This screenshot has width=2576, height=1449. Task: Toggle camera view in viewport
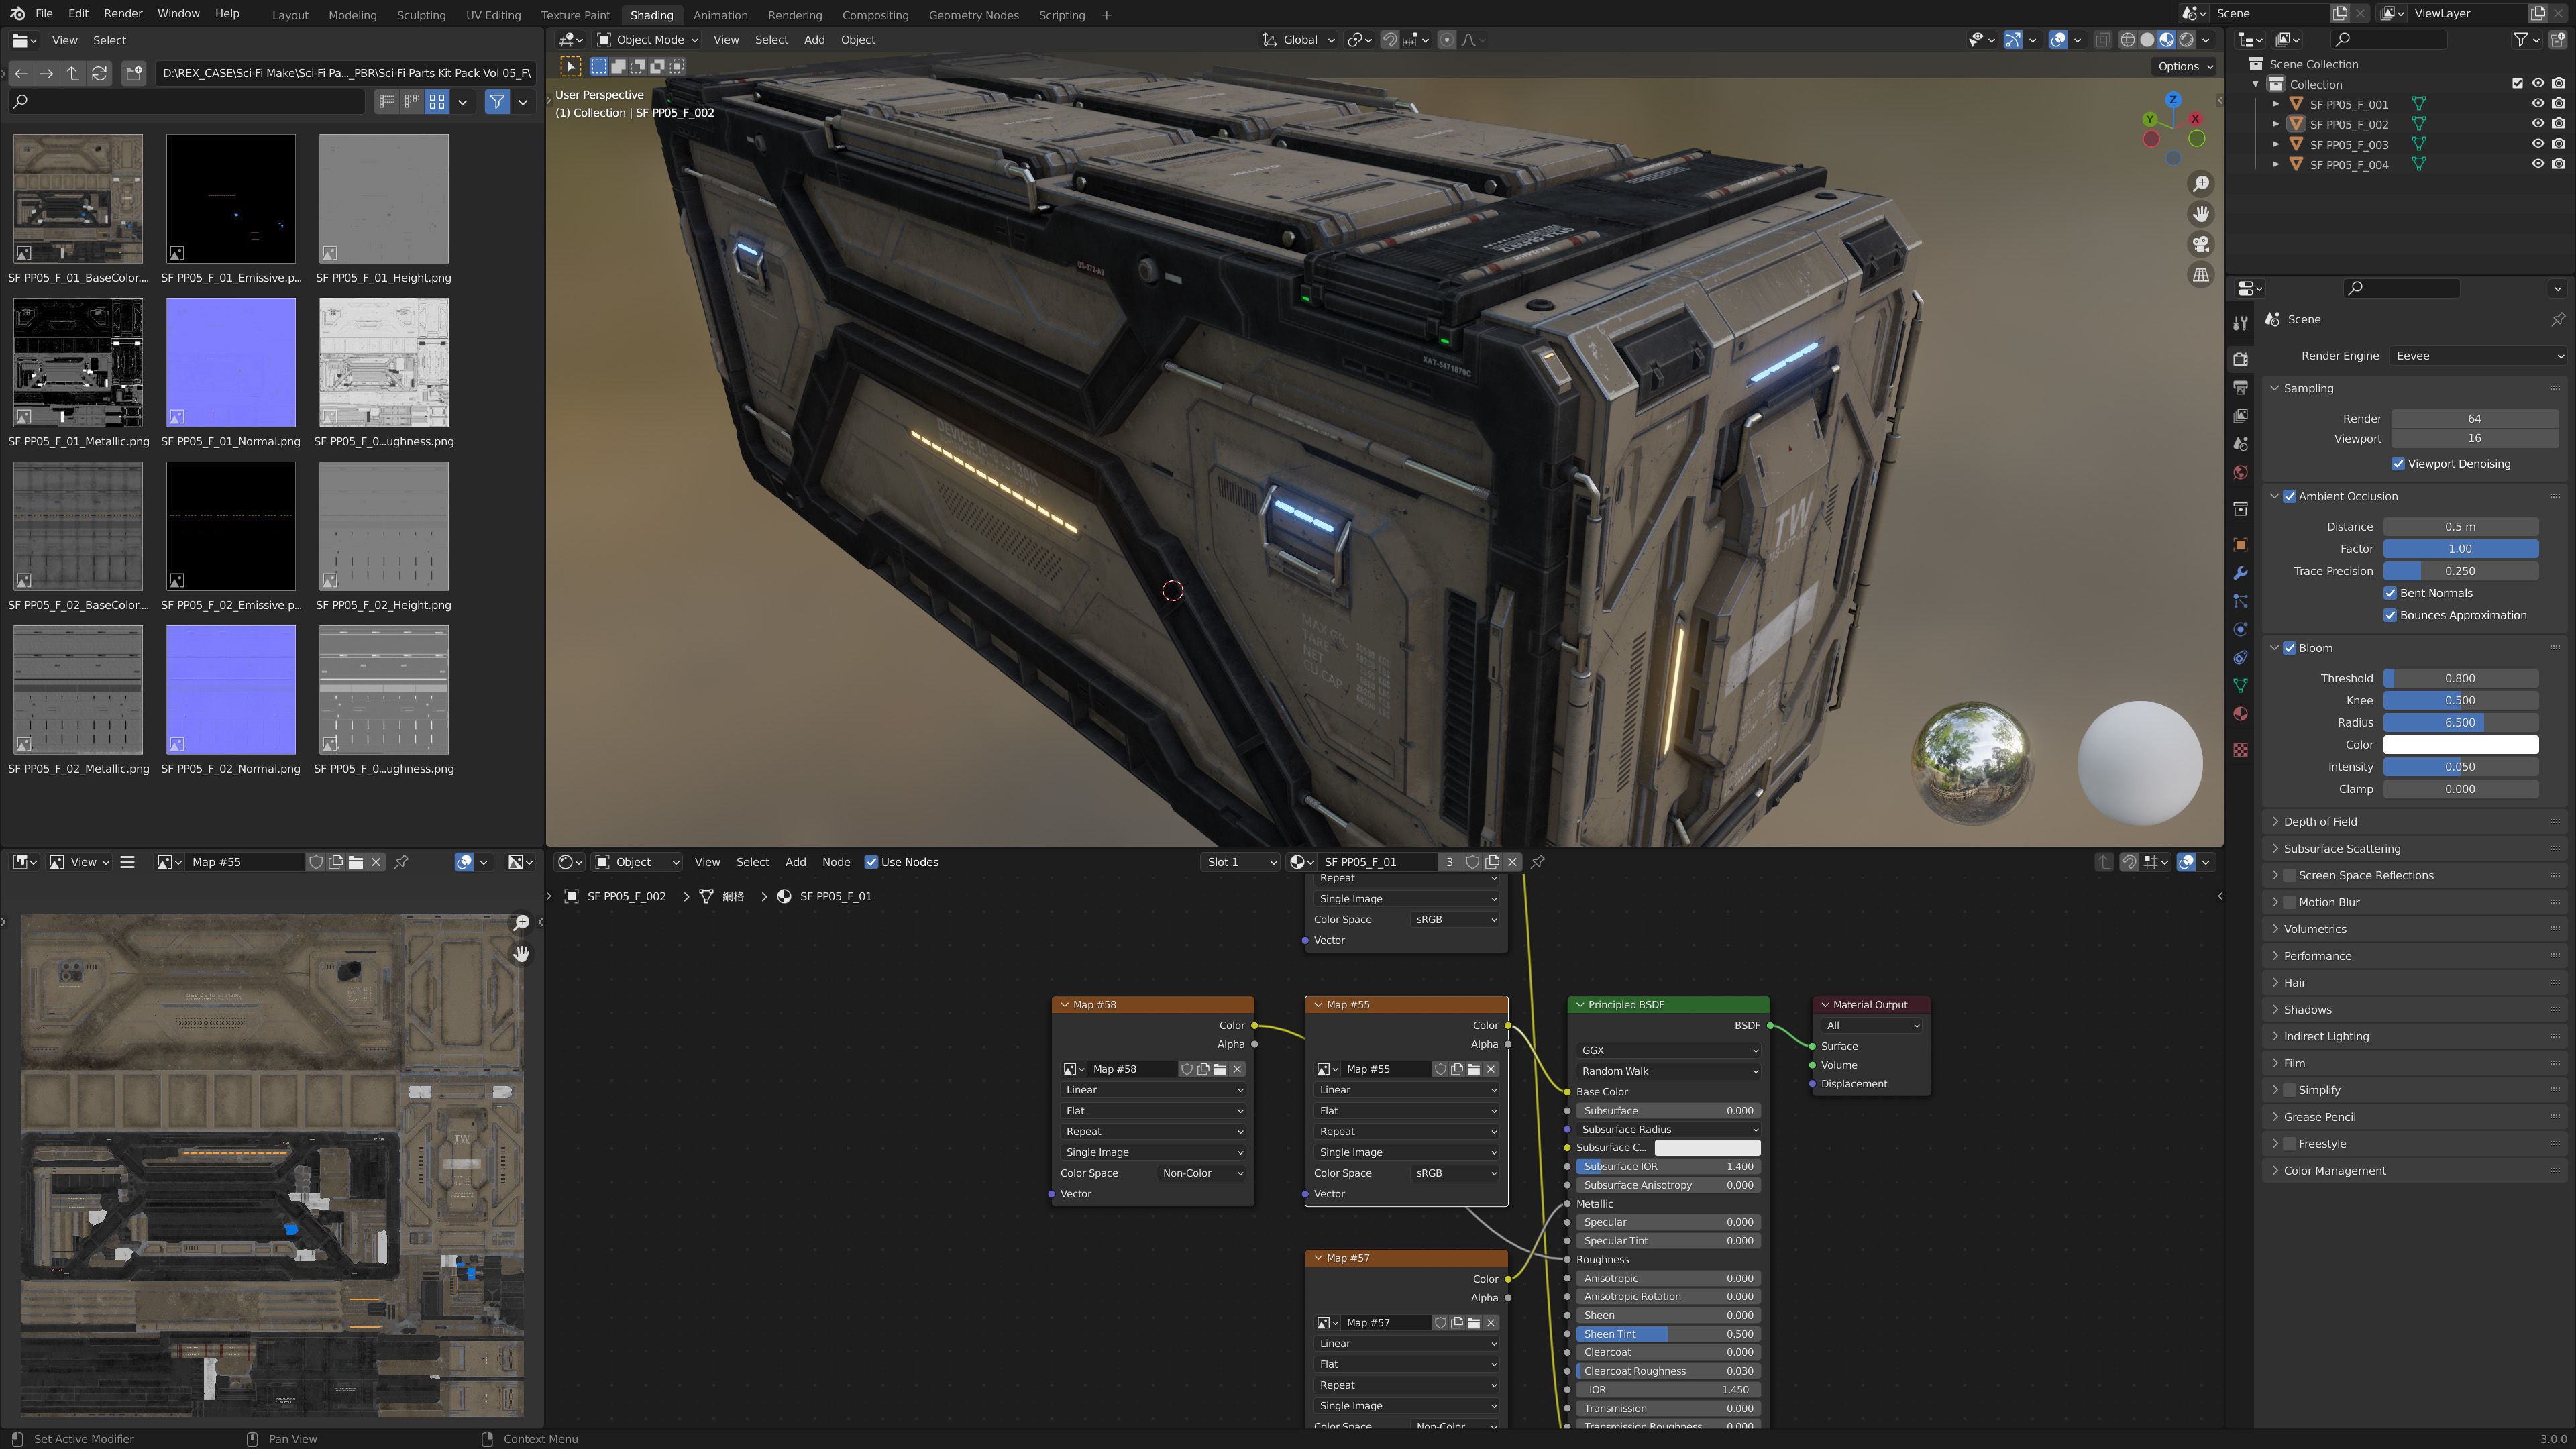tap(2201, 245)
